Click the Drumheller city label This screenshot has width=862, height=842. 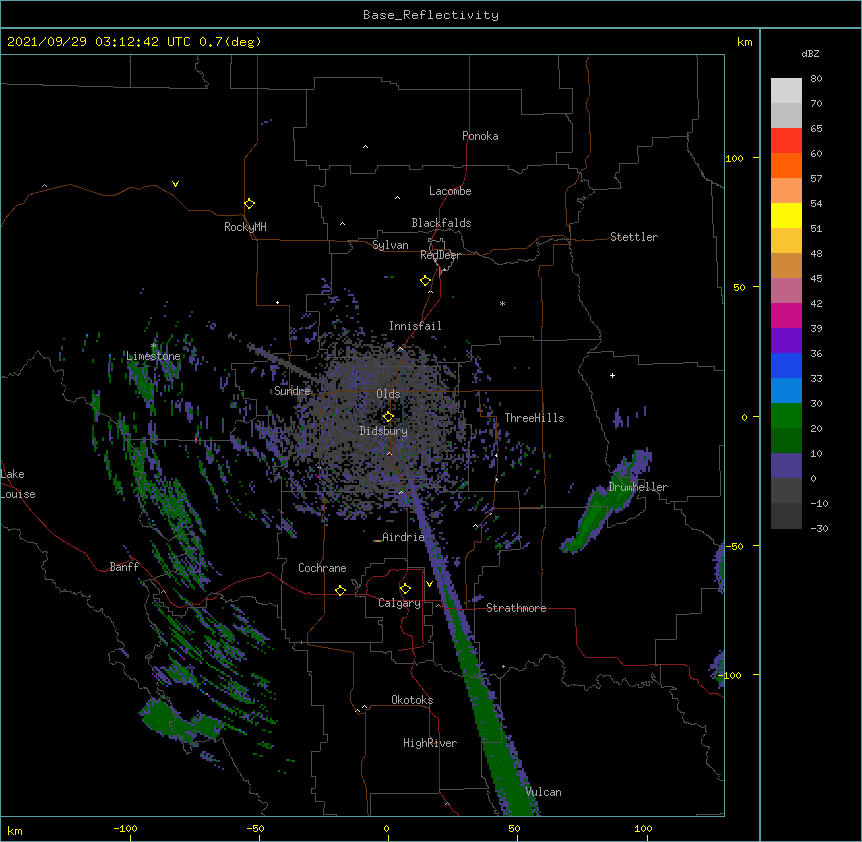[638, 487]
